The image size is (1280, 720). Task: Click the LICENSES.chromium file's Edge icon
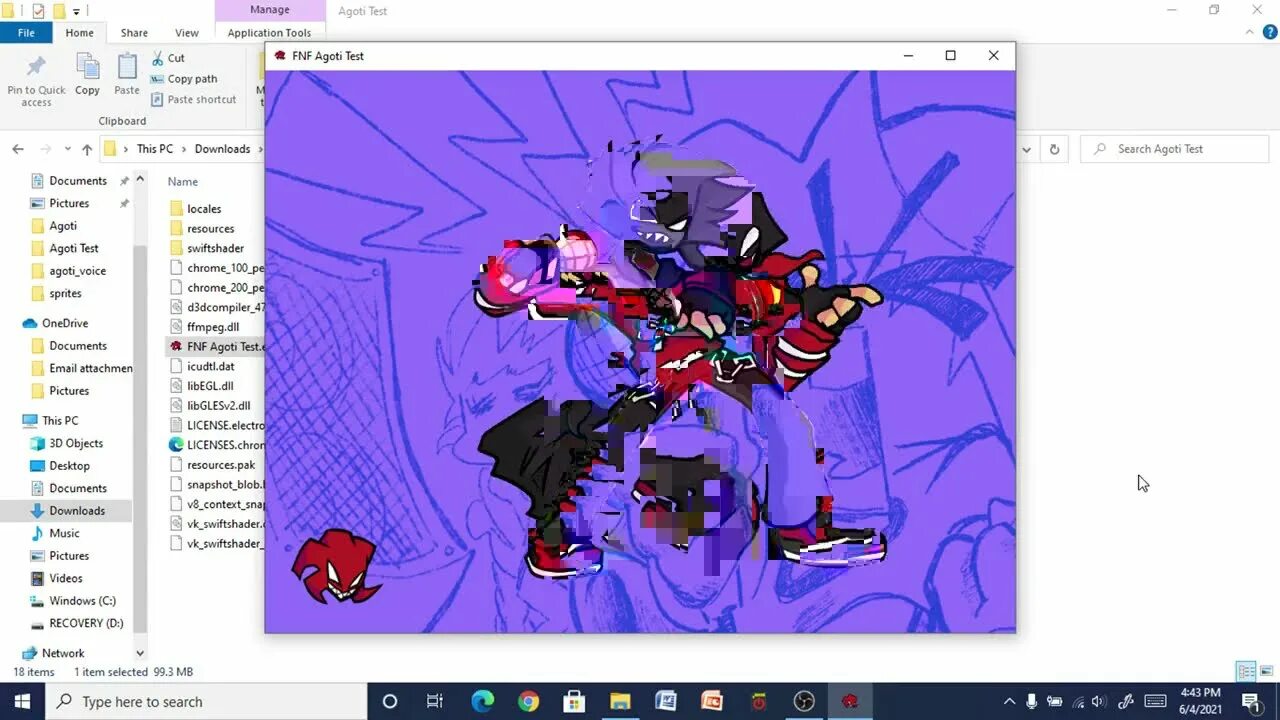point(176,445)
